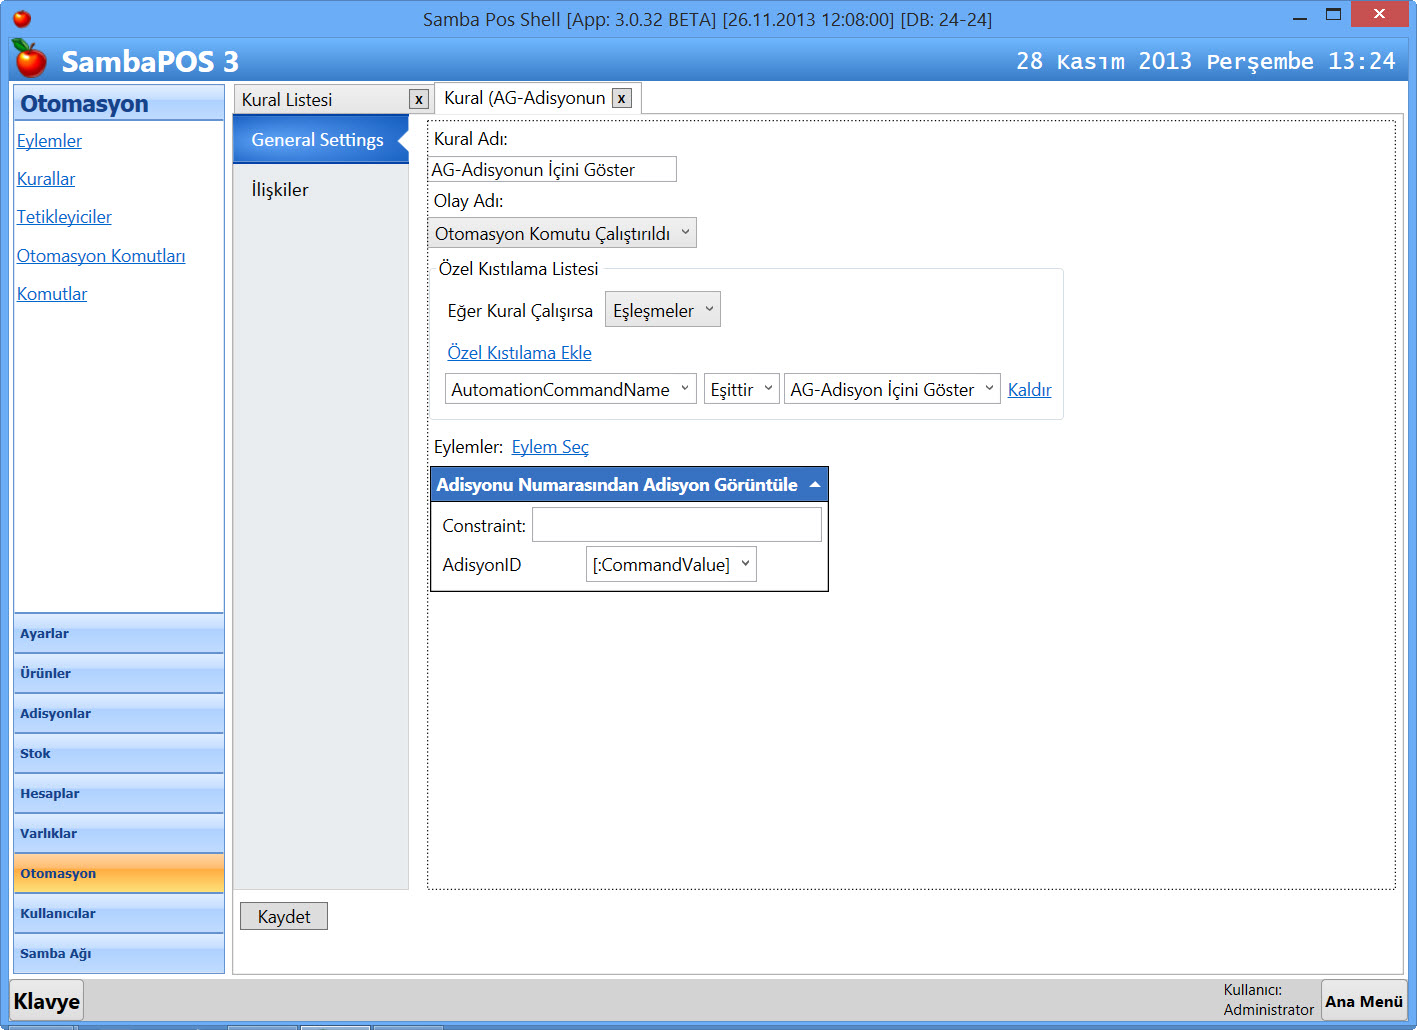Expand the AdisyonID CommandValue dropdown

670,565
